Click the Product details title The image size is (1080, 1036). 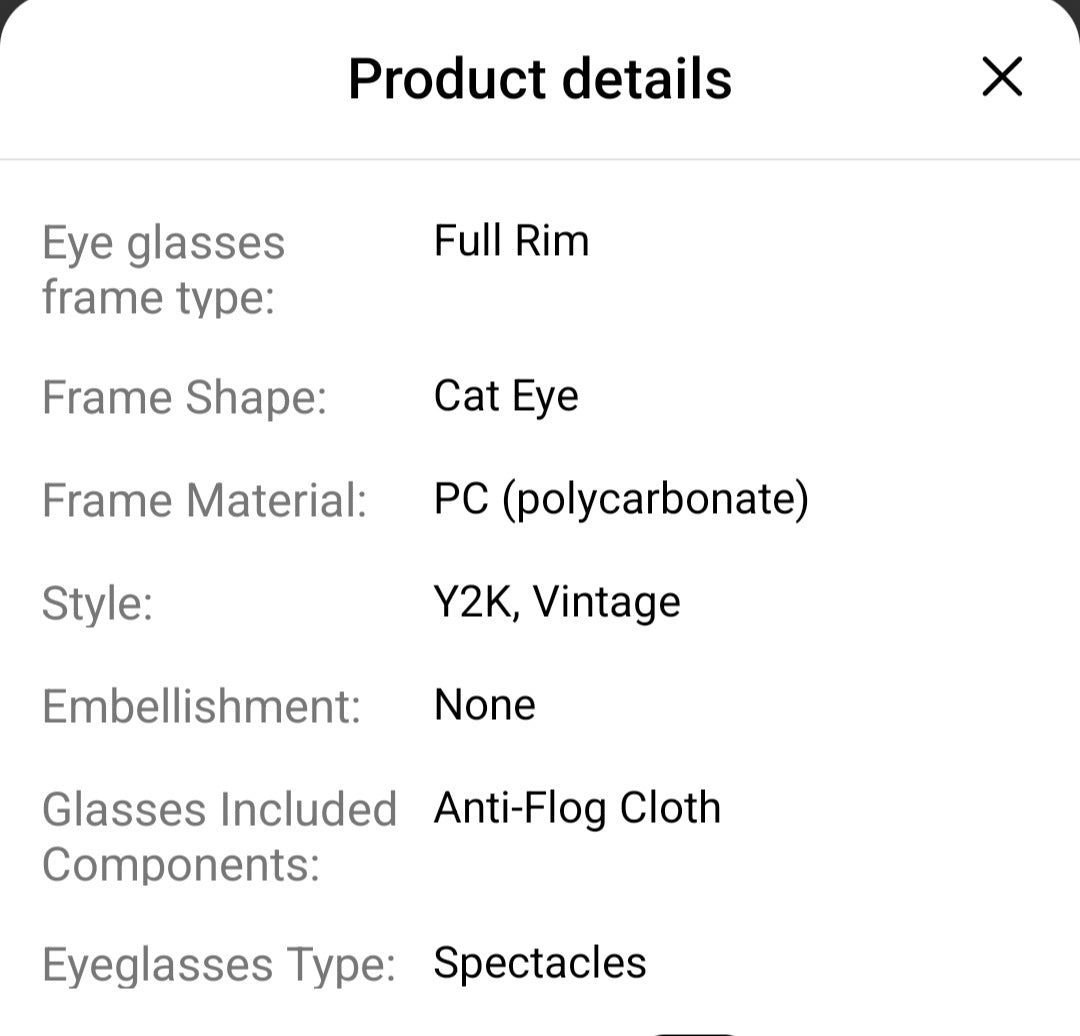(539, 78)
